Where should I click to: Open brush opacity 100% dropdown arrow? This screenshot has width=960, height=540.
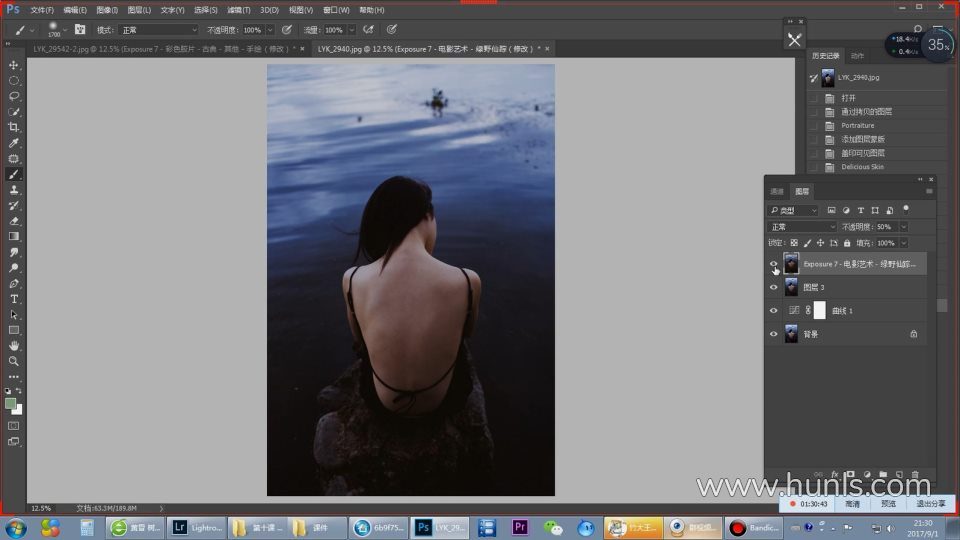click(x=270, y=29)
